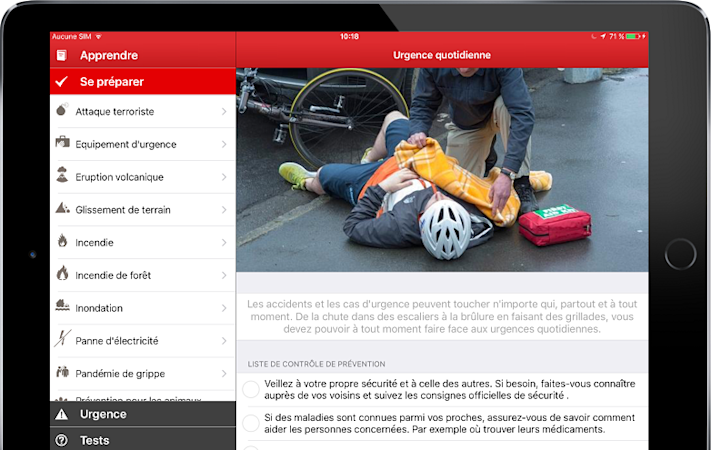Click the volcano icon for Eruption volcanique
Viewport: 711px width, 450px height.
(x=62, y=175)
